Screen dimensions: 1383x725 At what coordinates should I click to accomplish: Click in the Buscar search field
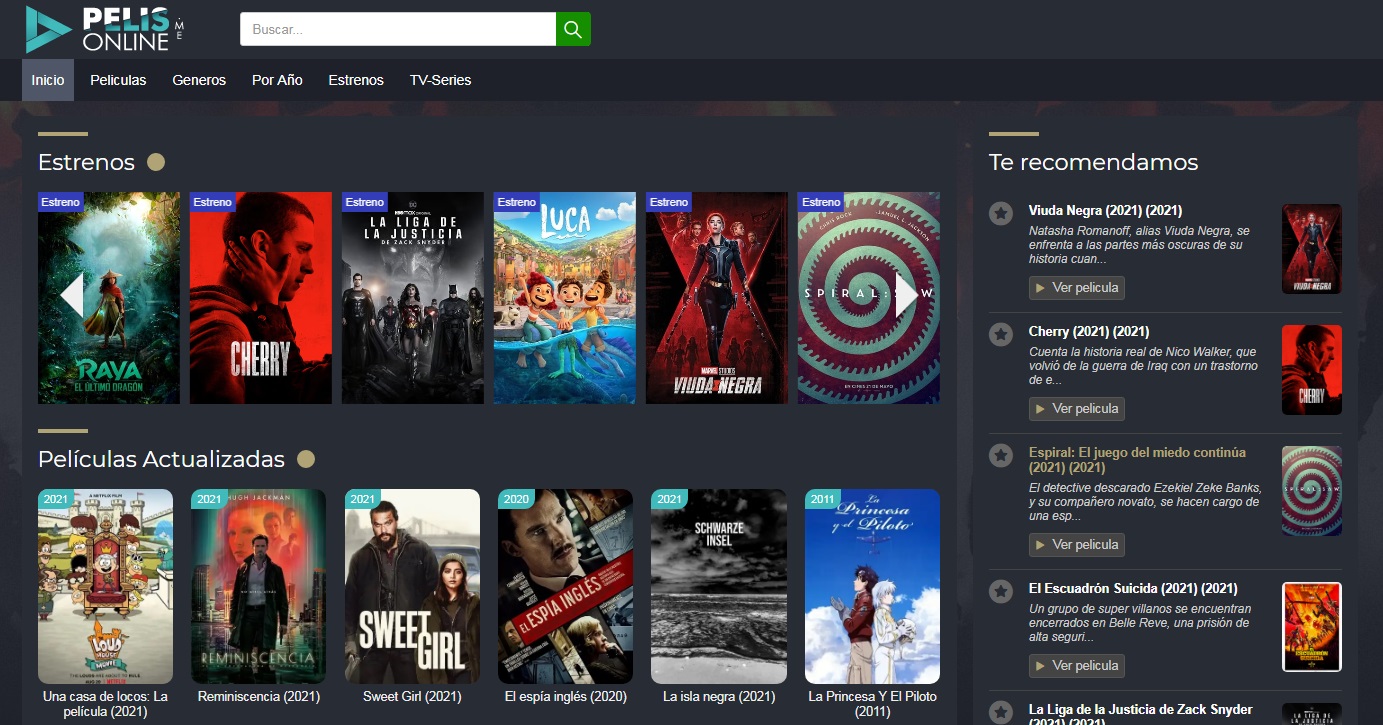point(397,29)
